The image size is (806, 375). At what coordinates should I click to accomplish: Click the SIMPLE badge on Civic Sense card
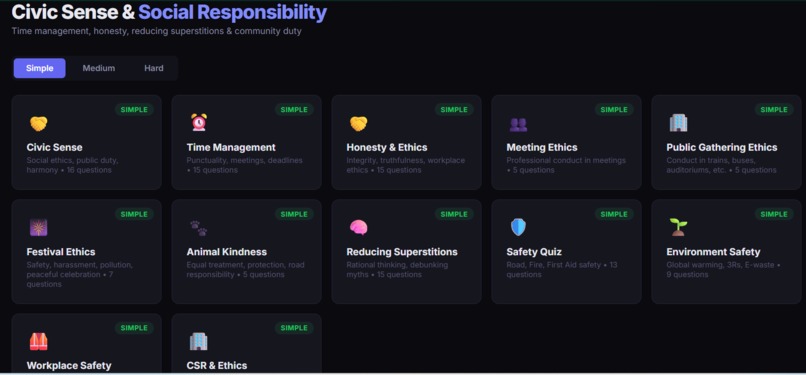134,109
